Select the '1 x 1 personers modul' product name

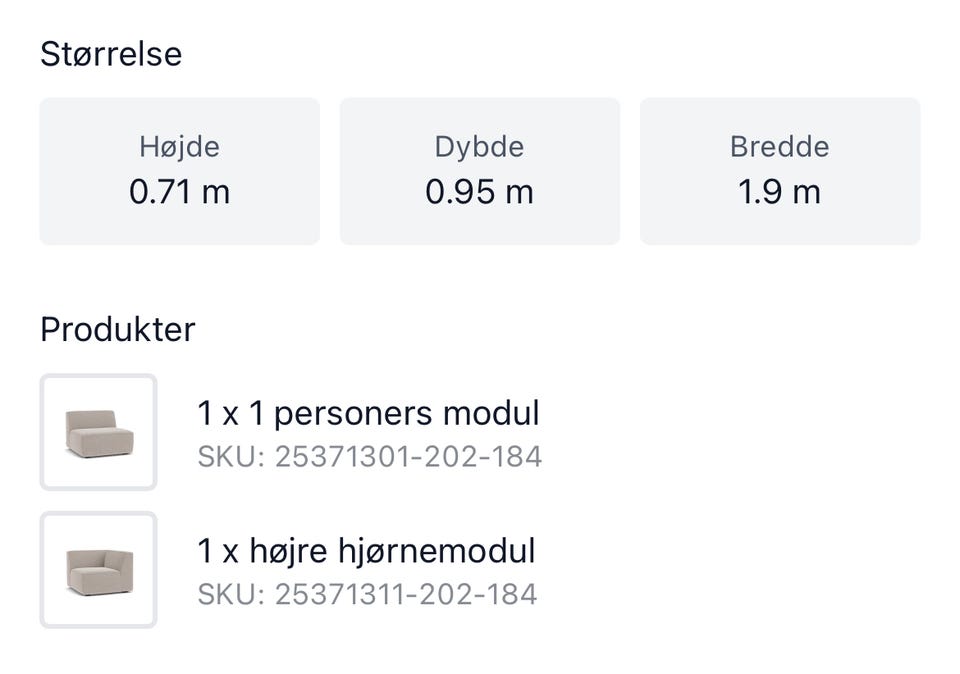pos(368,413)
